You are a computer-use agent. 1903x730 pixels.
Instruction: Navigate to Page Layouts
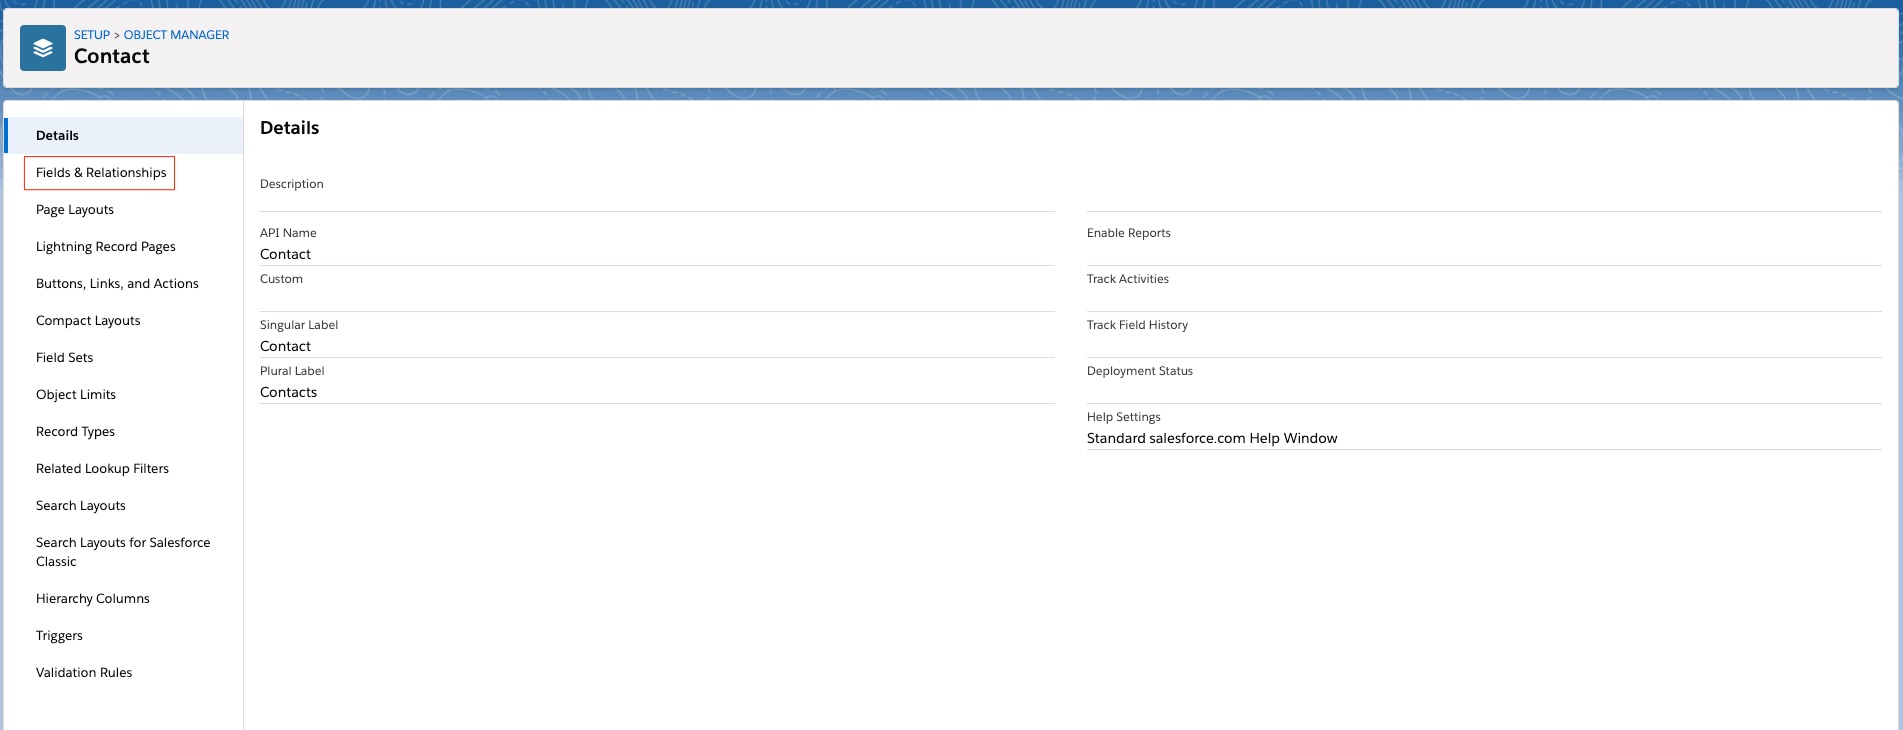pos(75,210)
